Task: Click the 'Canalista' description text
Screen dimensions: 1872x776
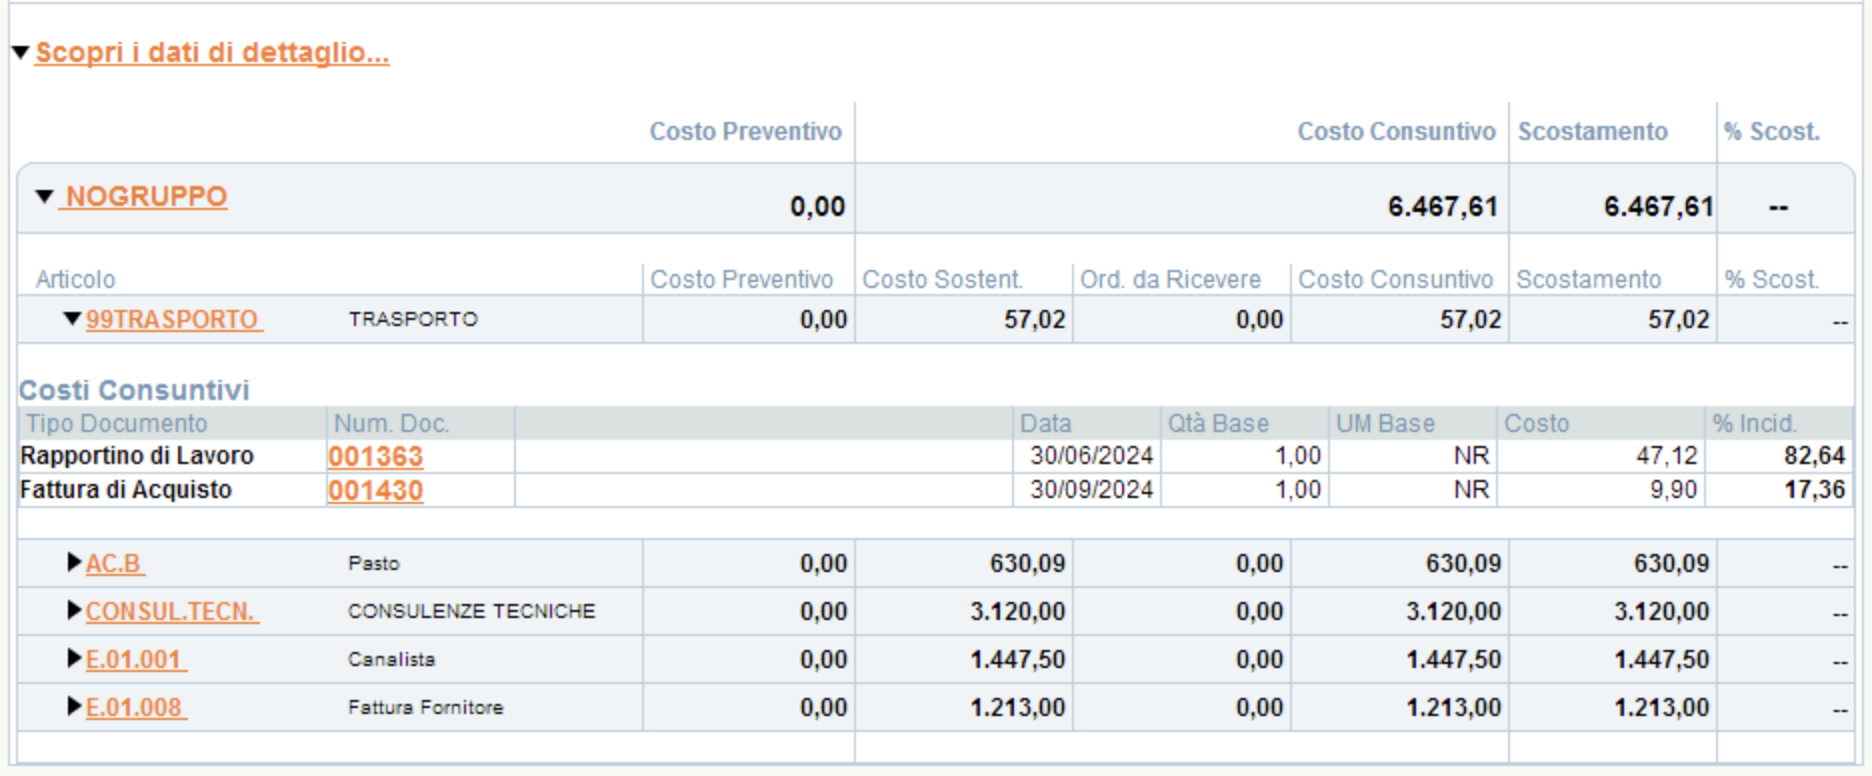Action: point(391,659)
